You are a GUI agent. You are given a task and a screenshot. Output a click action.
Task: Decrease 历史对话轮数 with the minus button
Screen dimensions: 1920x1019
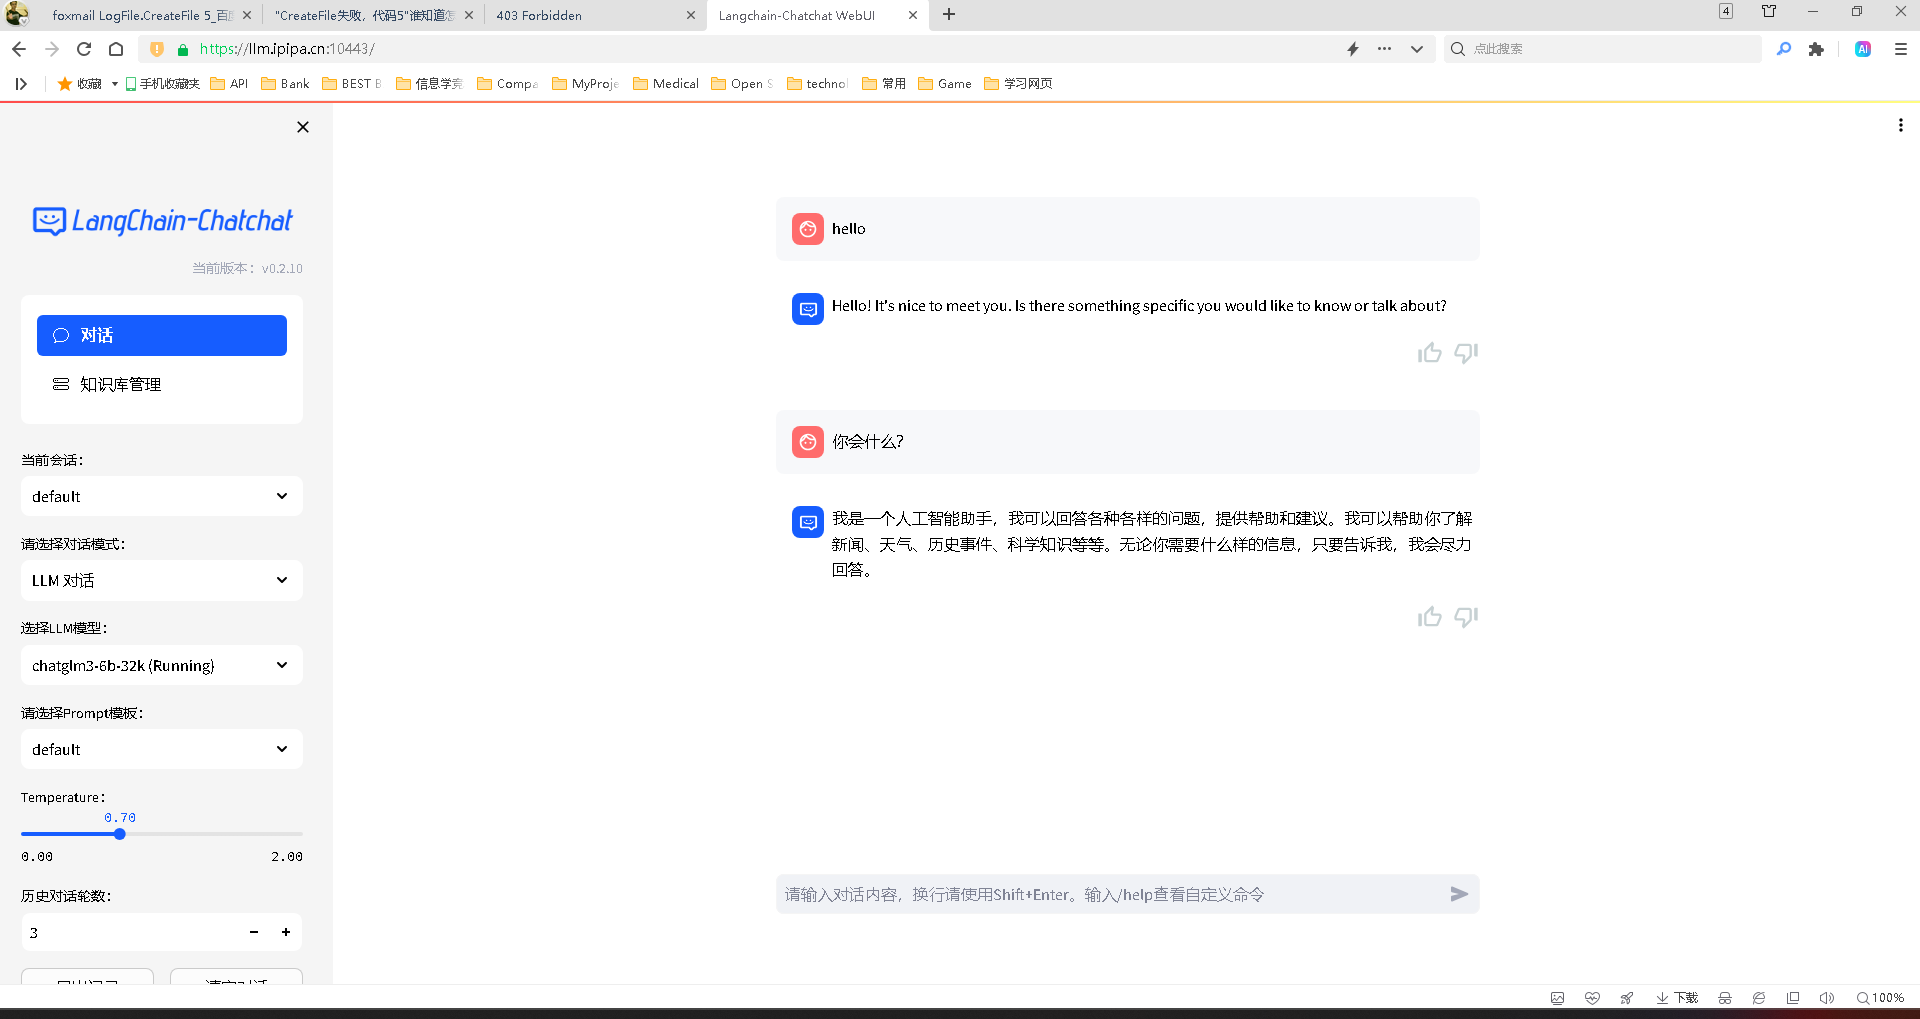(254, 932)
